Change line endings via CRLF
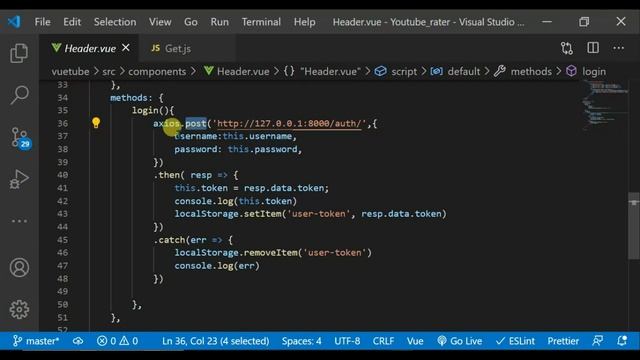 [x=383, y=341]
